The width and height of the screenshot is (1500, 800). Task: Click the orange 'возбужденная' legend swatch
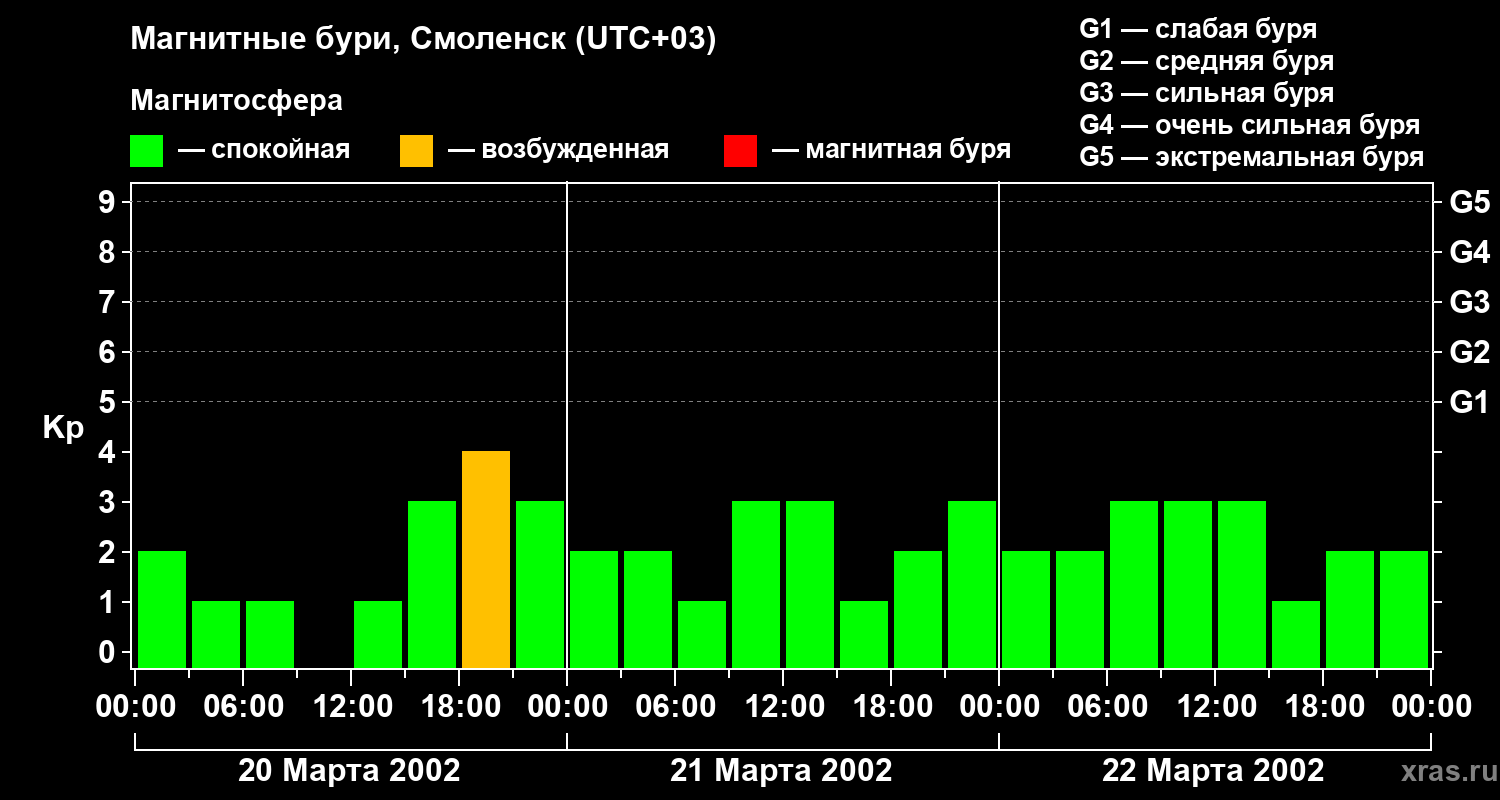[416, 151]
